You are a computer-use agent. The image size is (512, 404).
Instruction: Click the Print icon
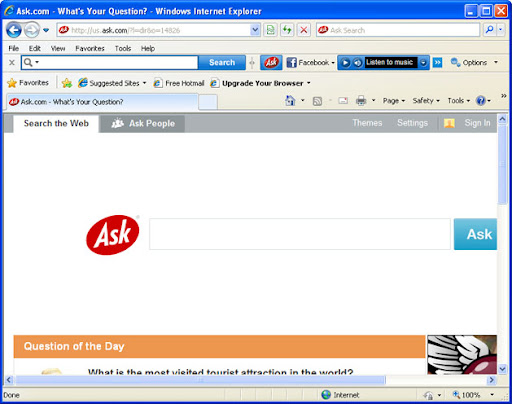pos(361,101)
